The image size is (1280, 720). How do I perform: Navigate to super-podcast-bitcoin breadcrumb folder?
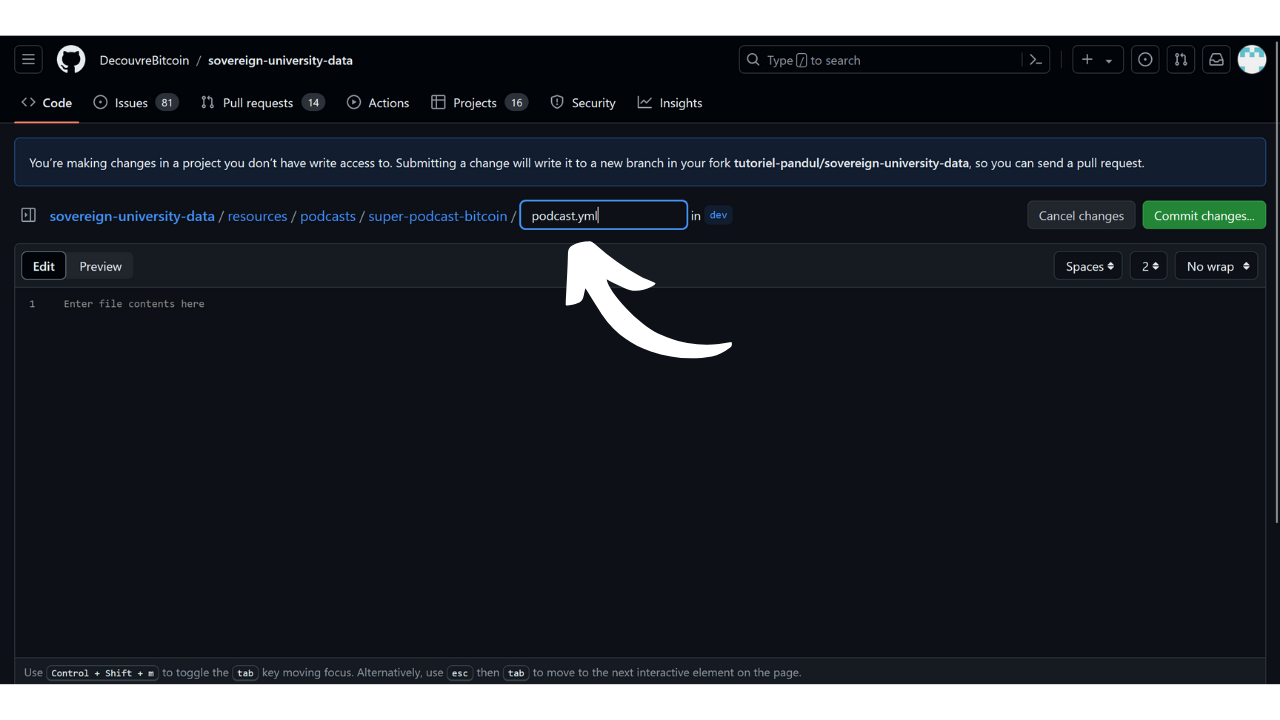(x=438, y=216)
